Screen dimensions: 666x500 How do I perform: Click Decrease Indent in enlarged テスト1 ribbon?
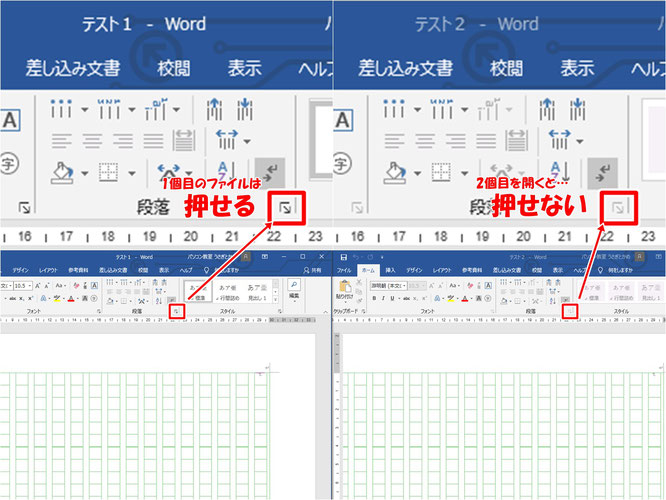(x=214, y=109)
